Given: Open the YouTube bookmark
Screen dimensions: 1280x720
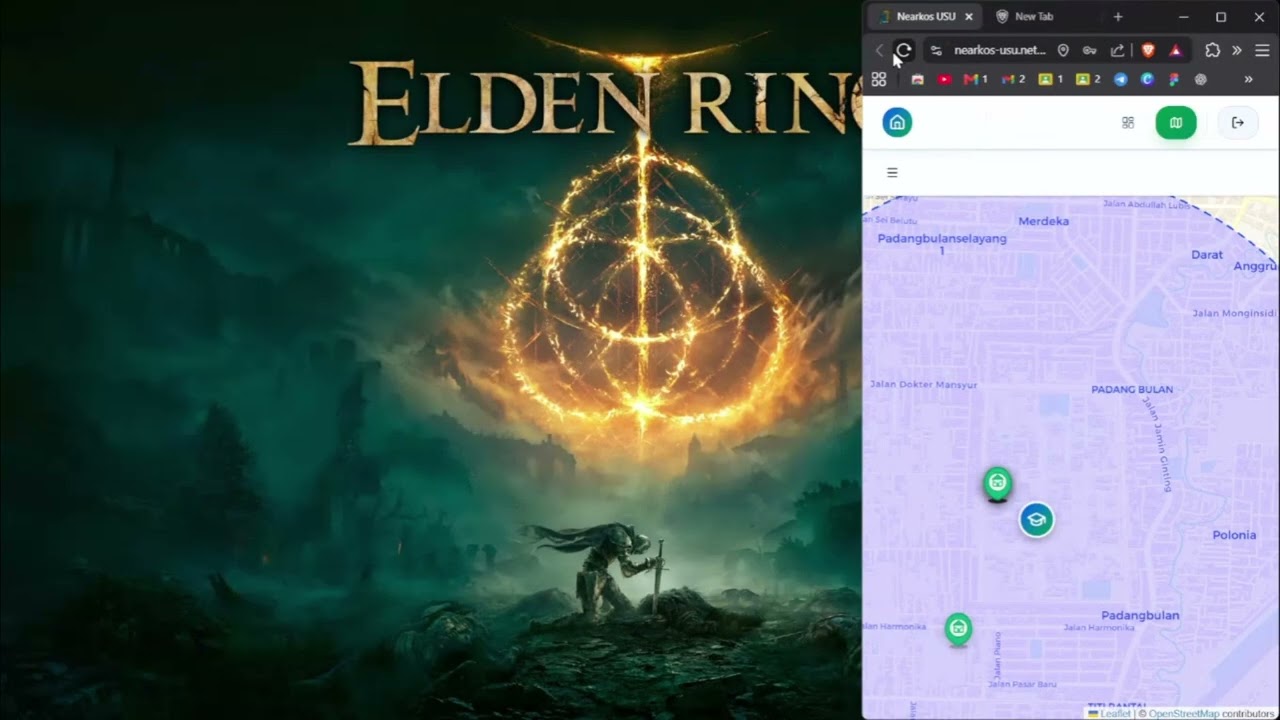Looking at the screenshot, I should [944, 79].
